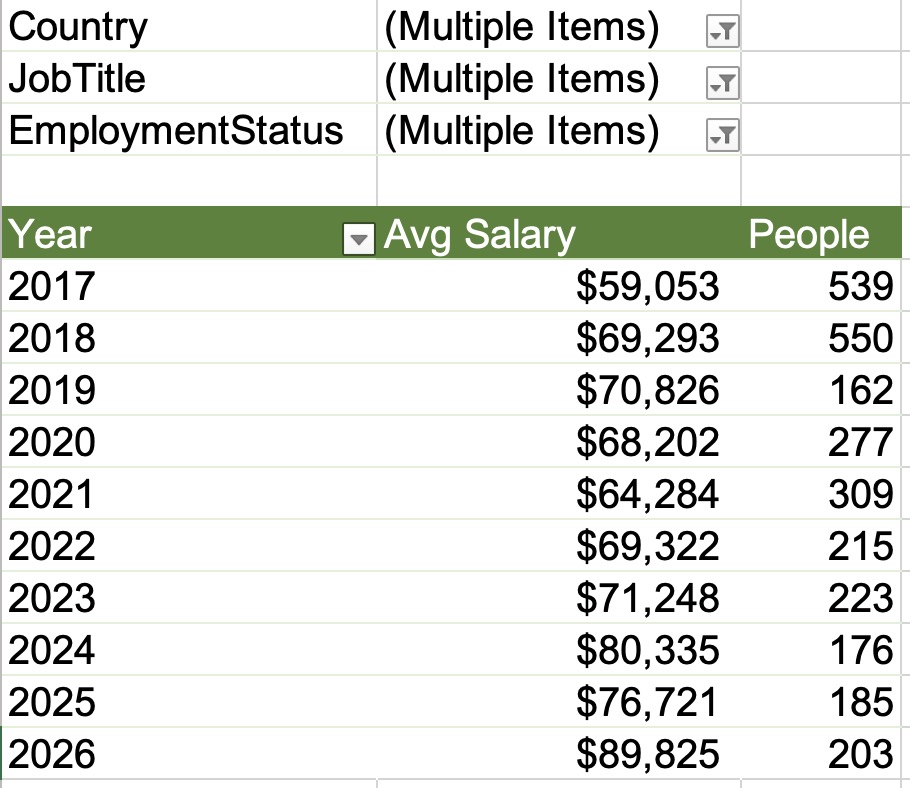The width and height of the screenshot is (910, 788).
Task: Select the 2022 people count 215
Action: (861, 546)
